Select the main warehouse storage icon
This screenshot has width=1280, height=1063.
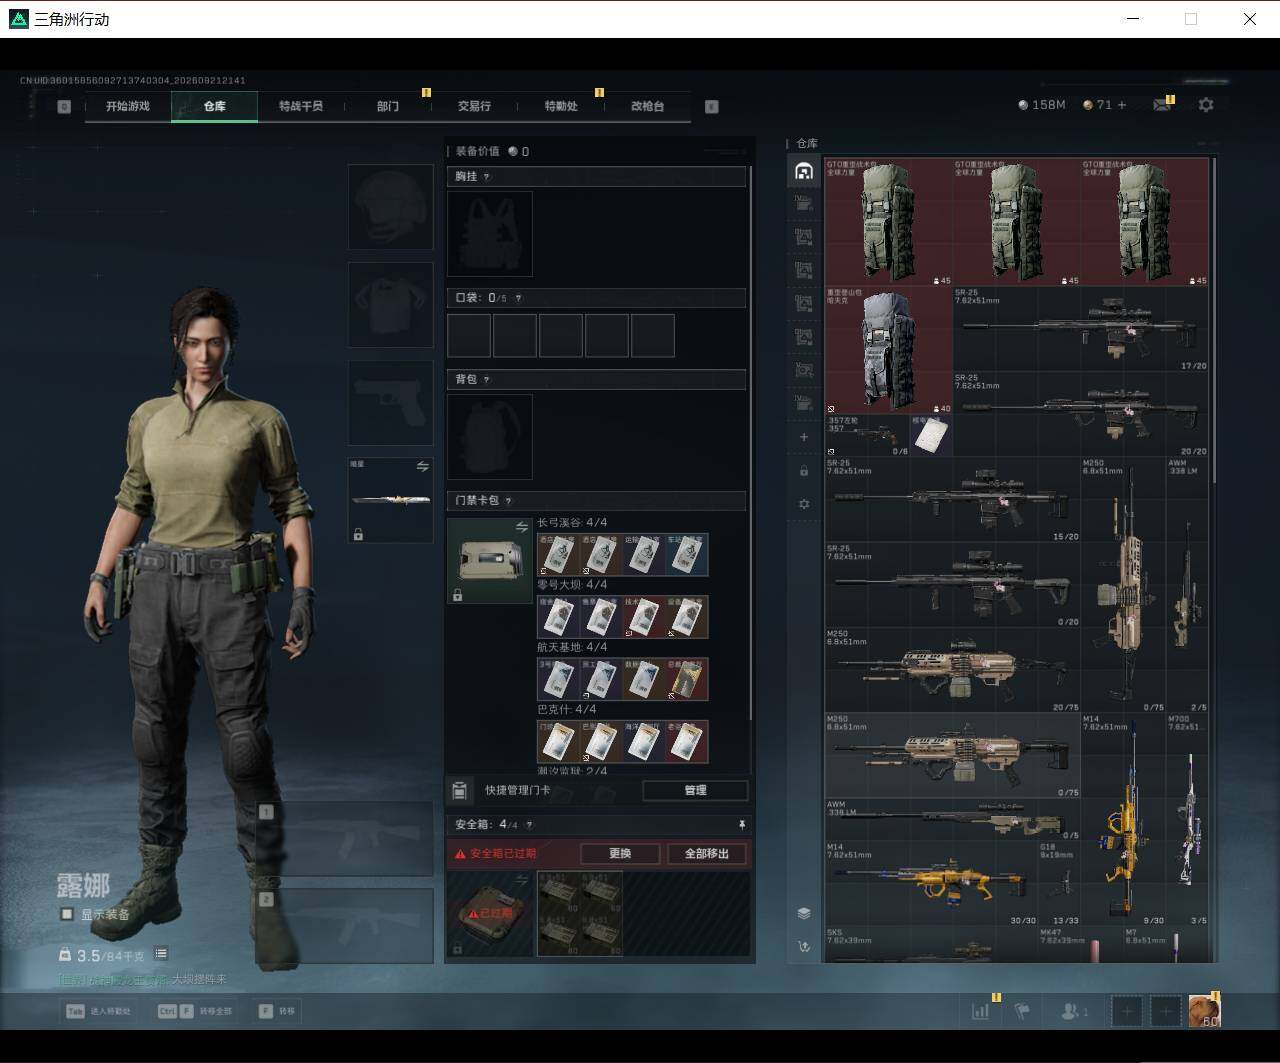(x=804, y=171)
